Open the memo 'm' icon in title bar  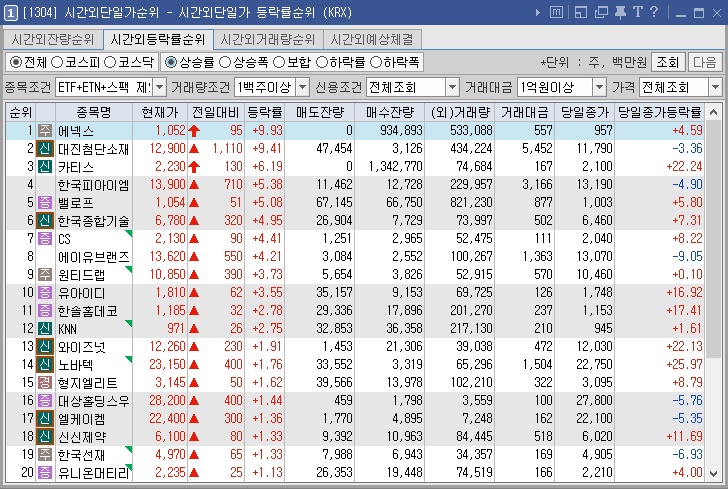(556, 12)
